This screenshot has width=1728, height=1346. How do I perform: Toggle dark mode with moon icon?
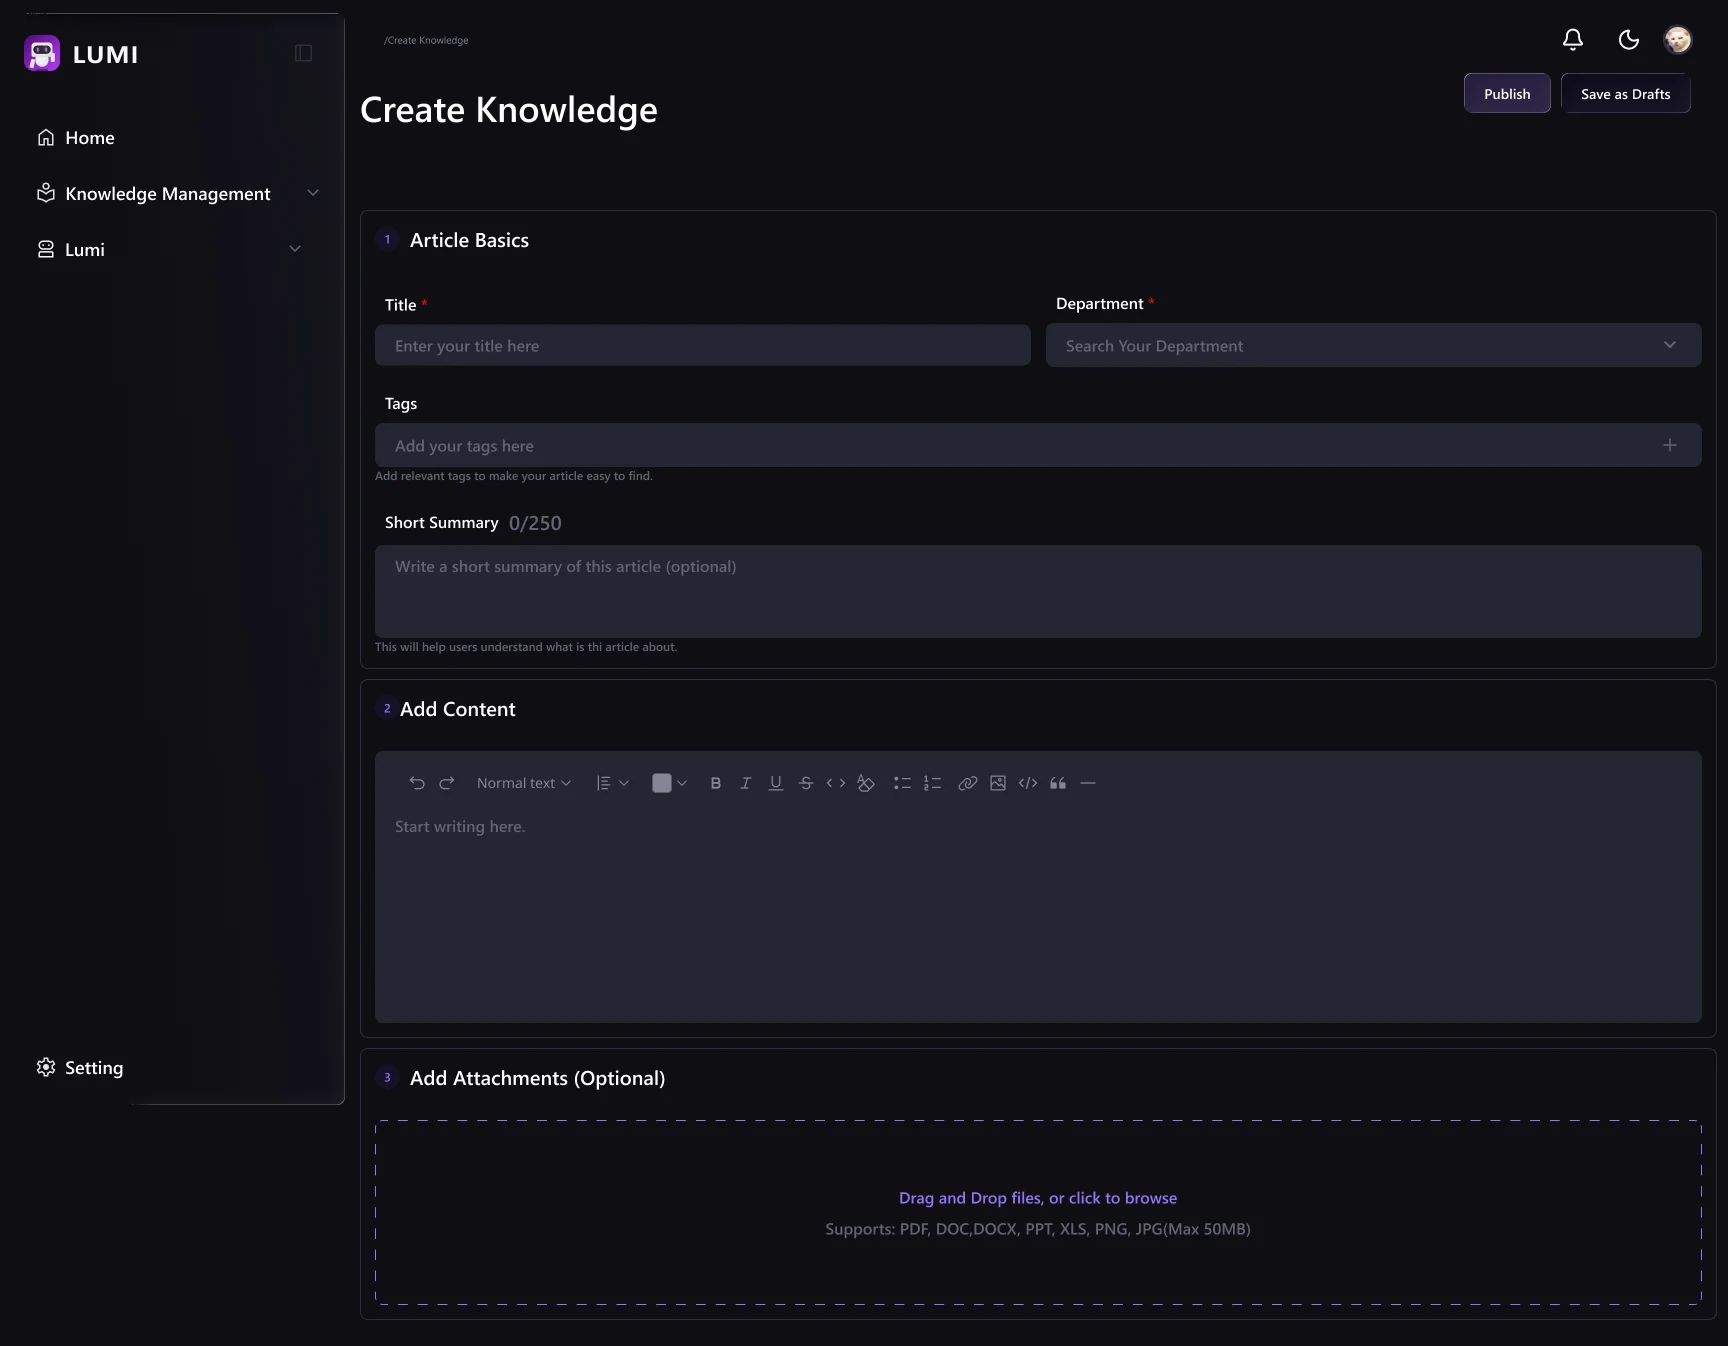pyautogui.click(x=1629, y=39)
